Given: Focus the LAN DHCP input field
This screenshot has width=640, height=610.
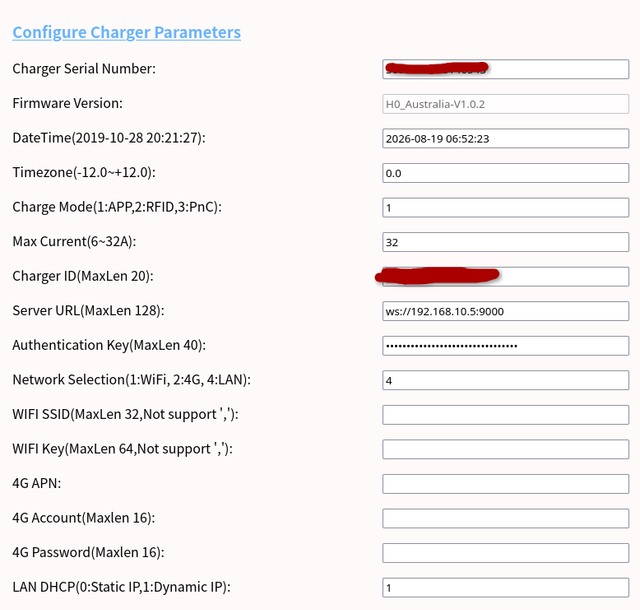Looking at the screenshot, I should click(x=506, y=588).
